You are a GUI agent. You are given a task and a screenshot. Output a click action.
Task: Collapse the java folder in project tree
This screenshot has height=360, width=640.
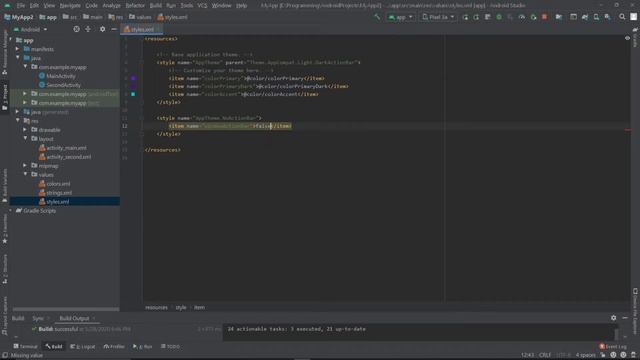(18, 58)
